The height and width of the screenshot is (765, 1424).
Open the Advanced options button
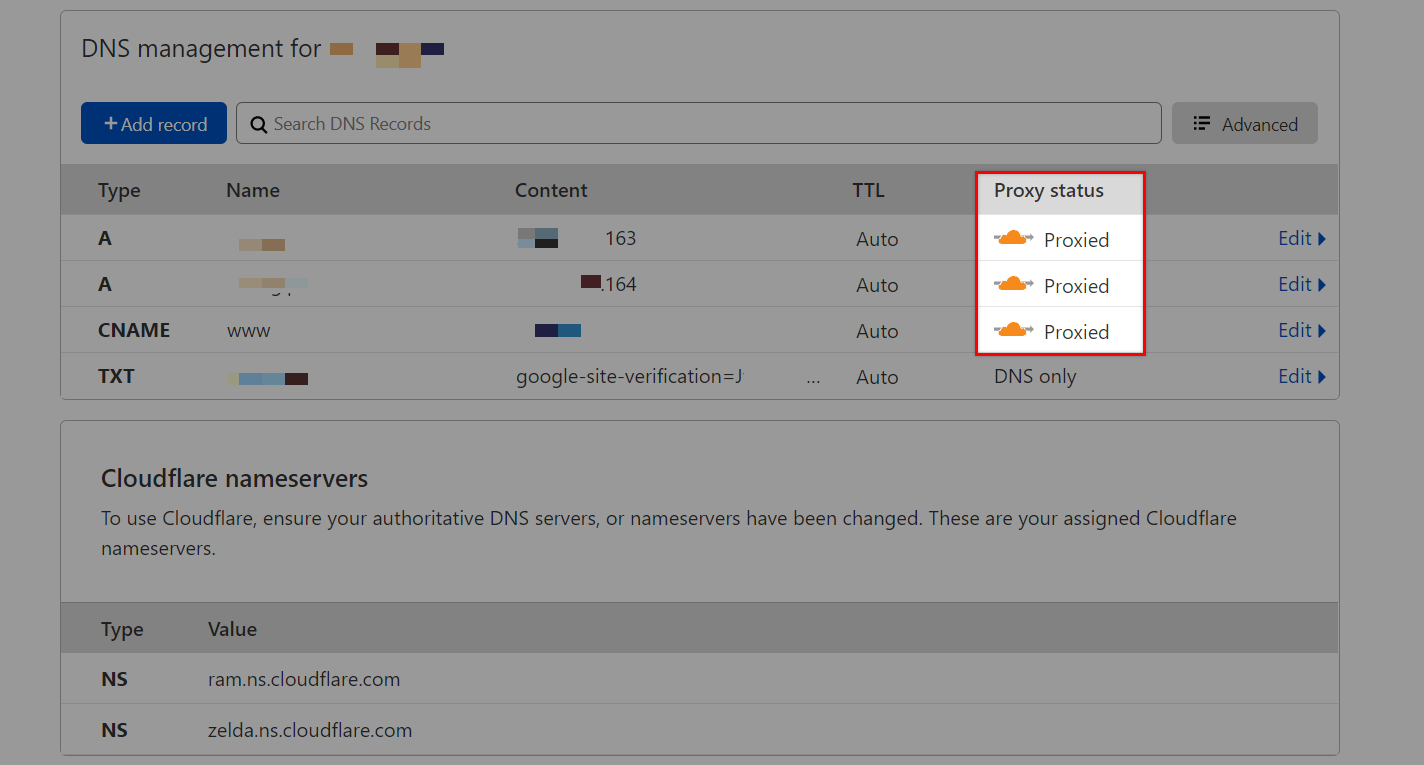1245,123
